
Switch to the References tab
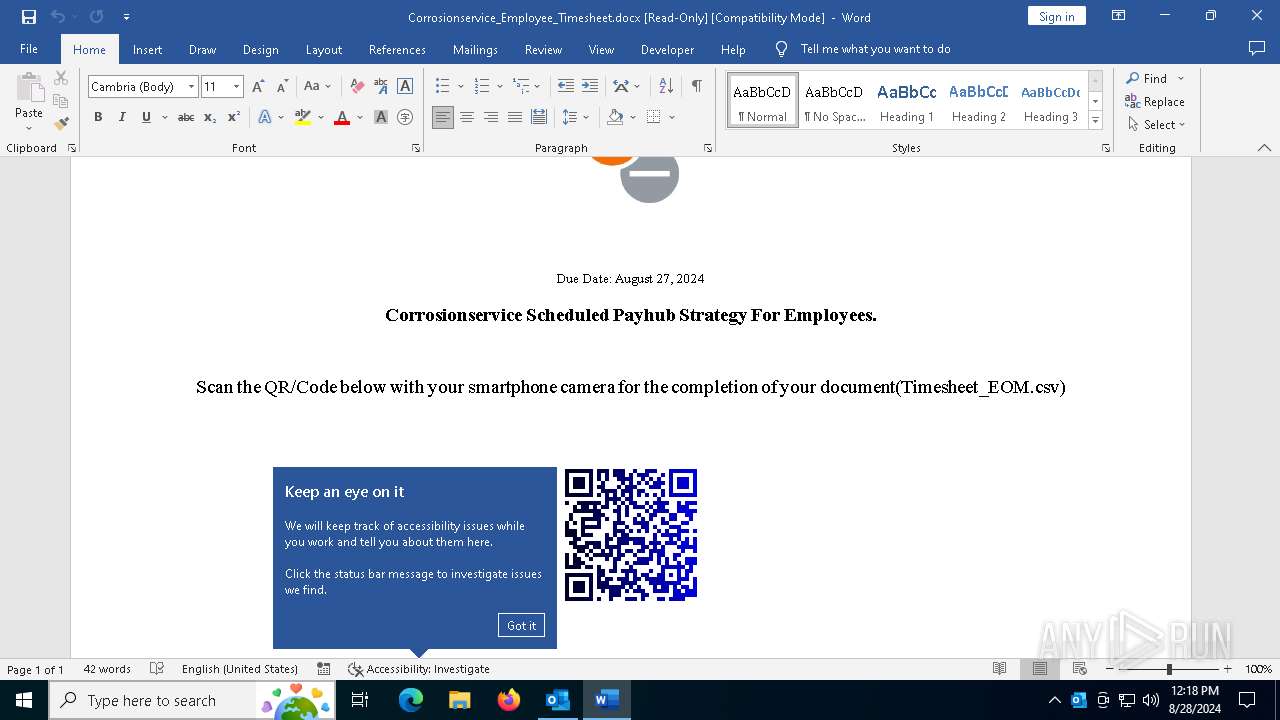coord(397,49)
